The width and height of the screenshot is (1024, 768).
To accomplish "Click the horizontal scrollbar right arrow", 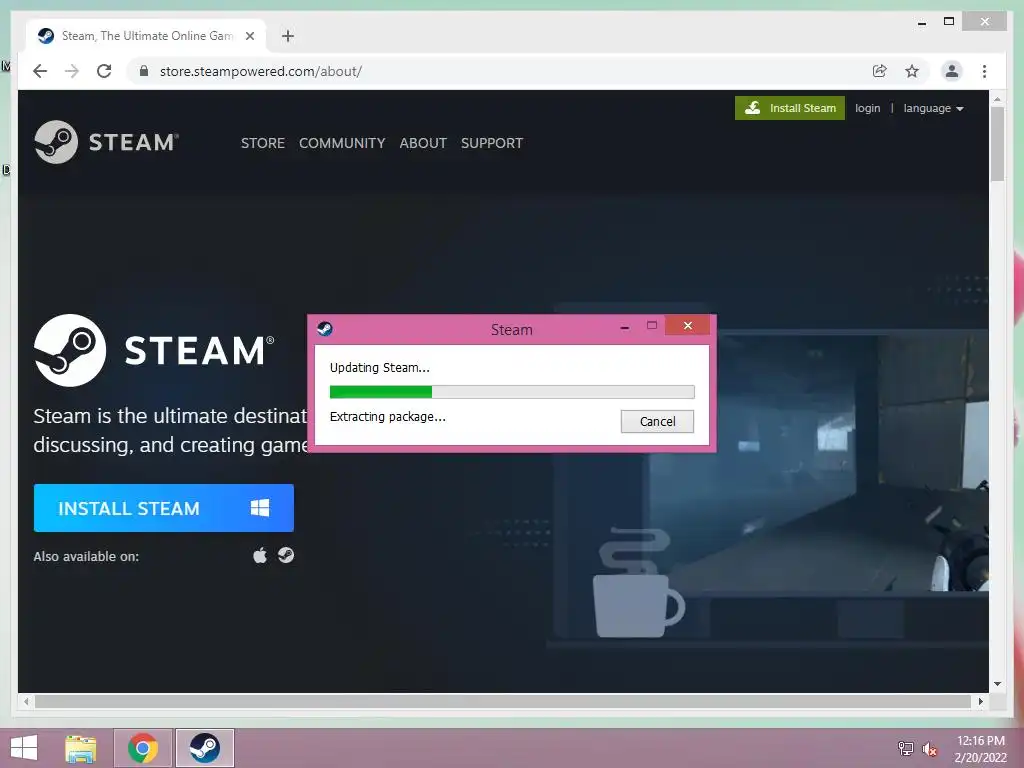I will click(980, 701).
